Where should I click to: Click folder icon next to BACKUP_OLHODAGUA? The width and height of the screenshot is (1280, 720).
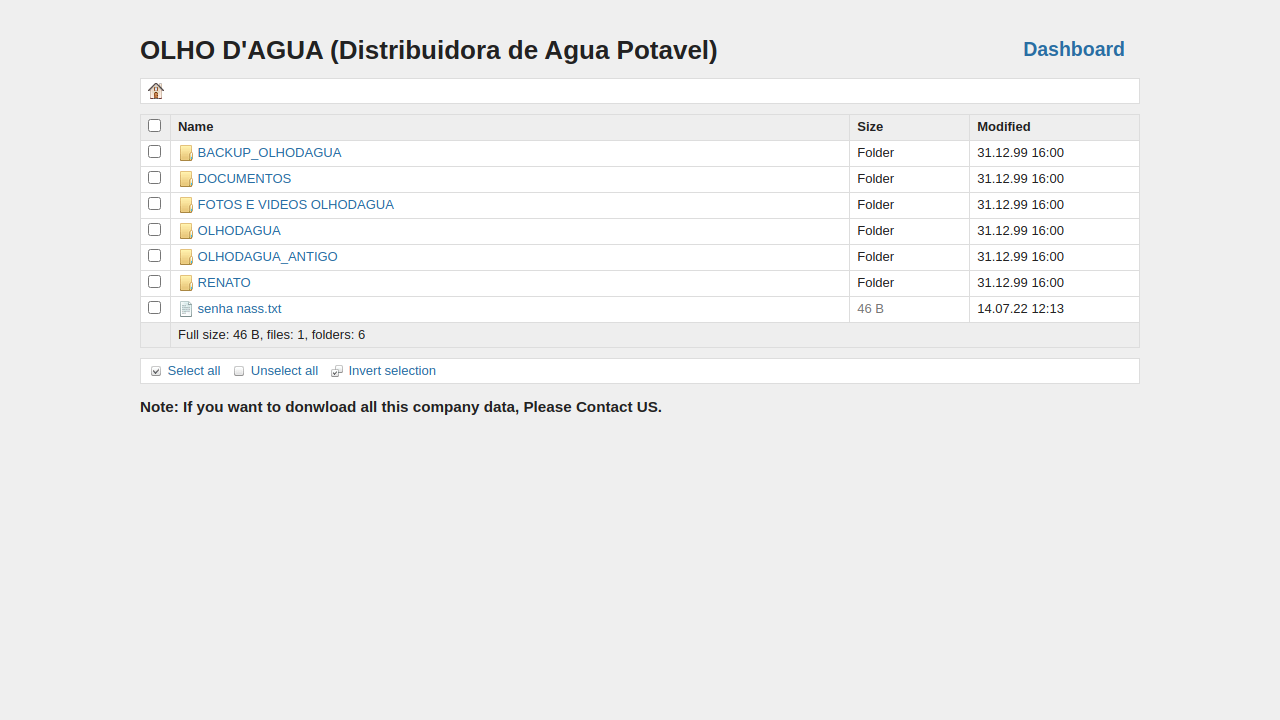tap(186, 153)
